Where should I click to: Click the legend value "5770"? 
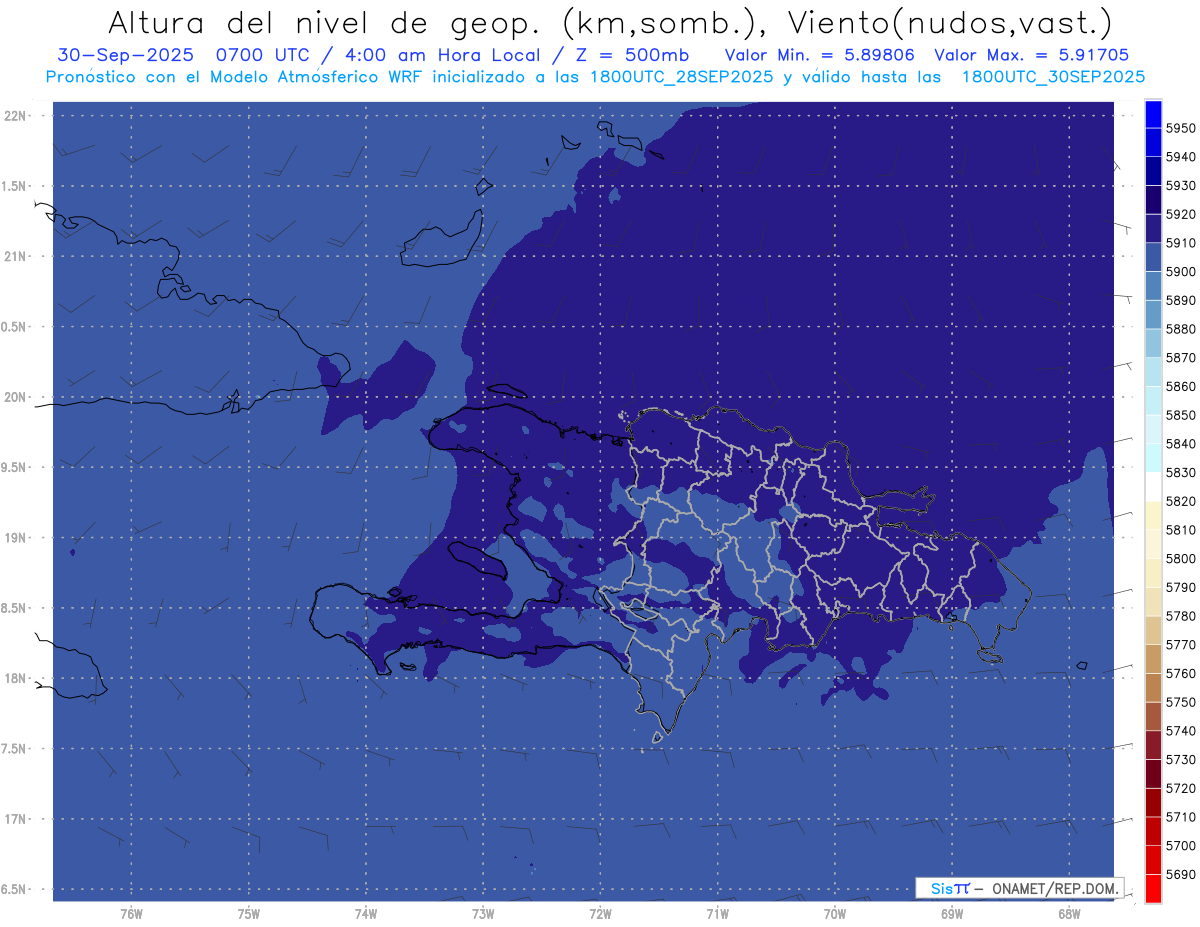1180,645
